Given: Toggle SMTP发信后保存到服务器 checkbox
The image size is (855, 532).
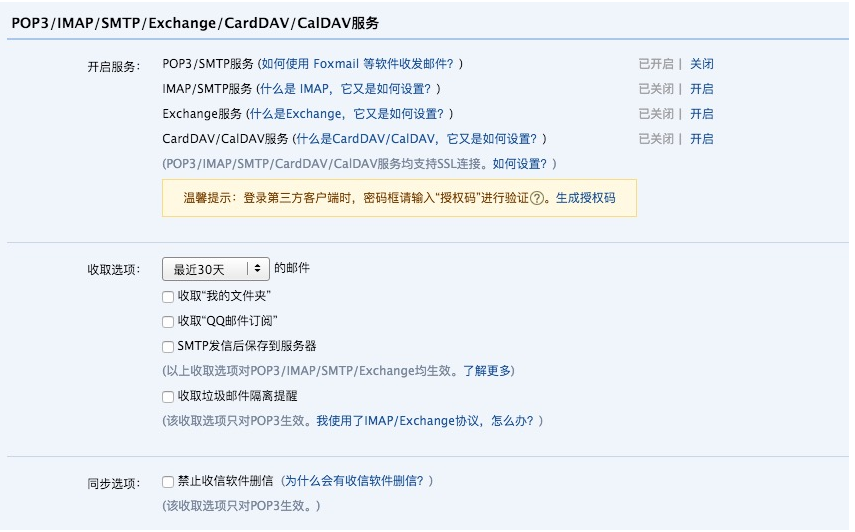Looking at the screenshot, I should [x=168, y=347].
